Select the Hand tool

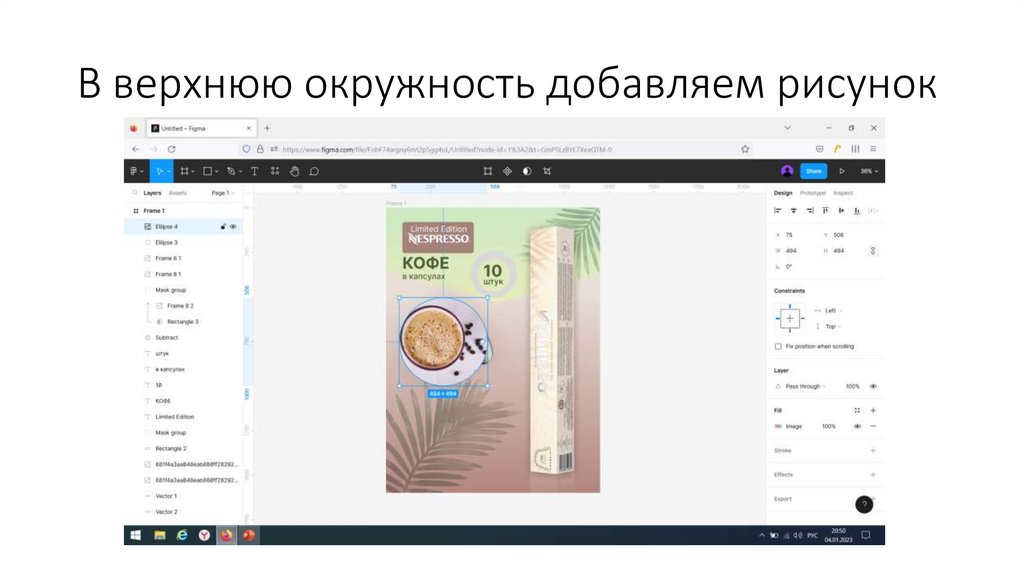[295, 171]
